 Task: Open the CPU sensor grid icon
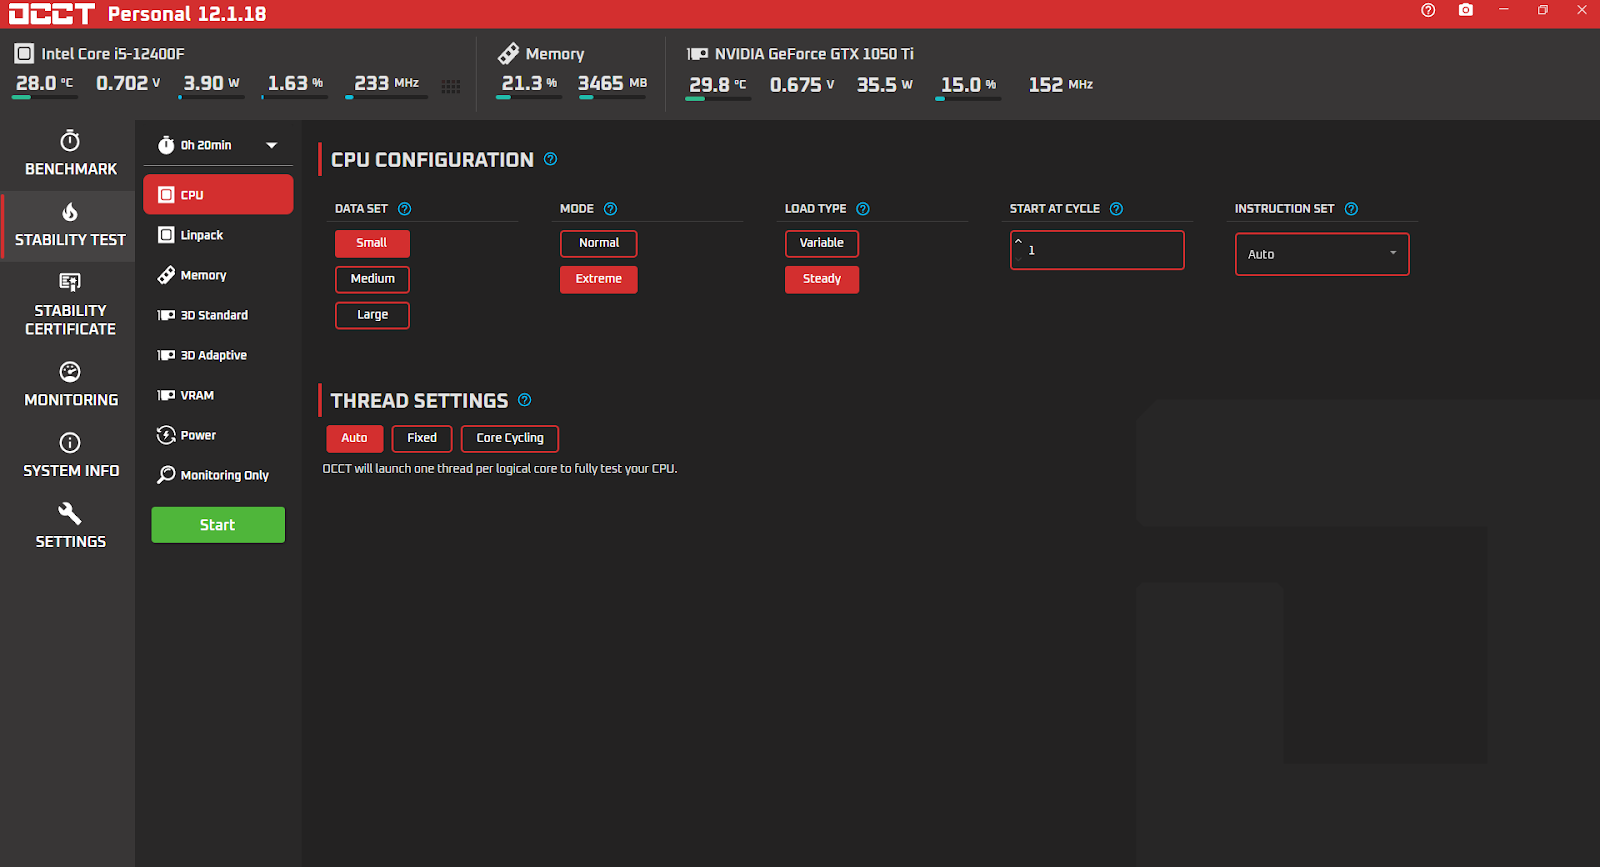click(x=451, y=87)
